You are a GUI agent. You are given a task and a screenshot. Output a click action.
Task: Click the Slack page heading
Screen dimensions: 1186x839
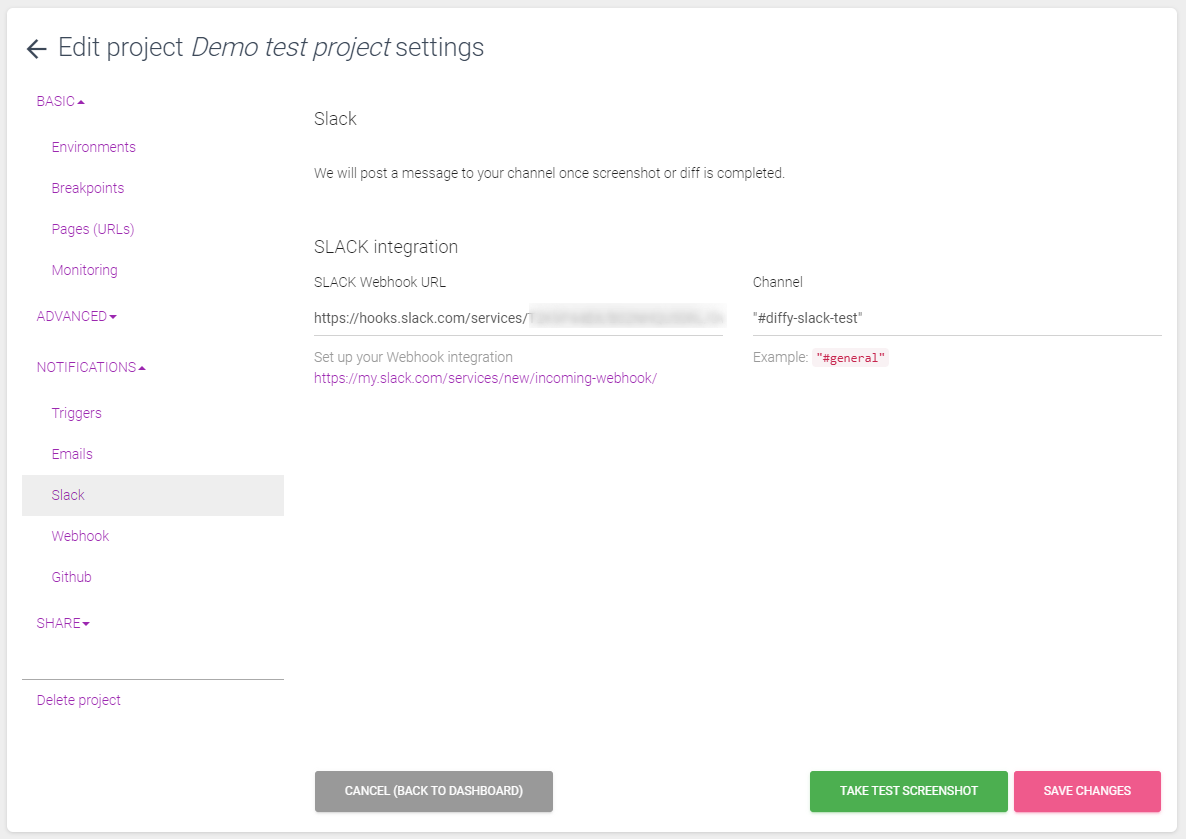point(335,119)
